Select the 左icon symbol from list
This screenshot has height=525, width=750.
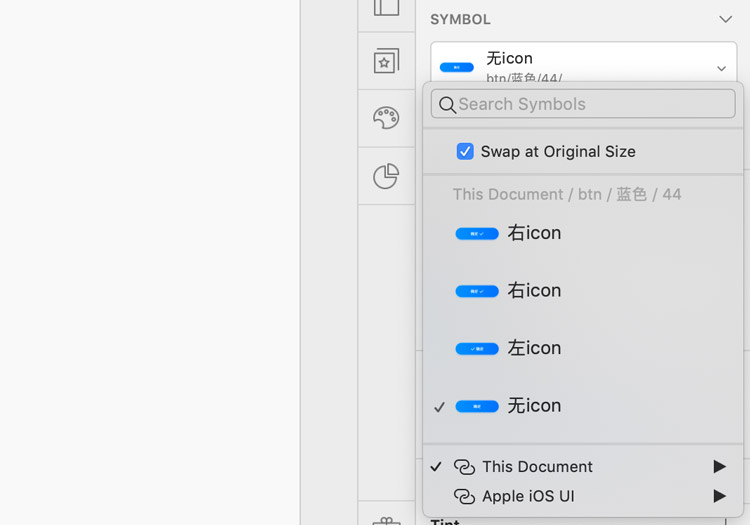534,348
